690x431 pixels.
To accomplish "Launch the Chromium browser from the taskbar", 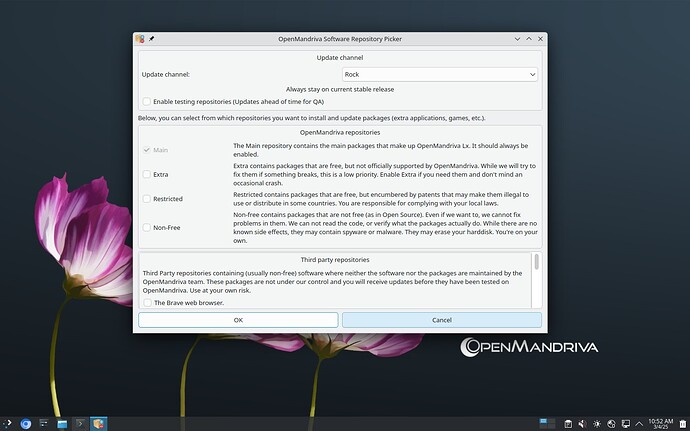I will pyautogui.click(x=26, y=424).
